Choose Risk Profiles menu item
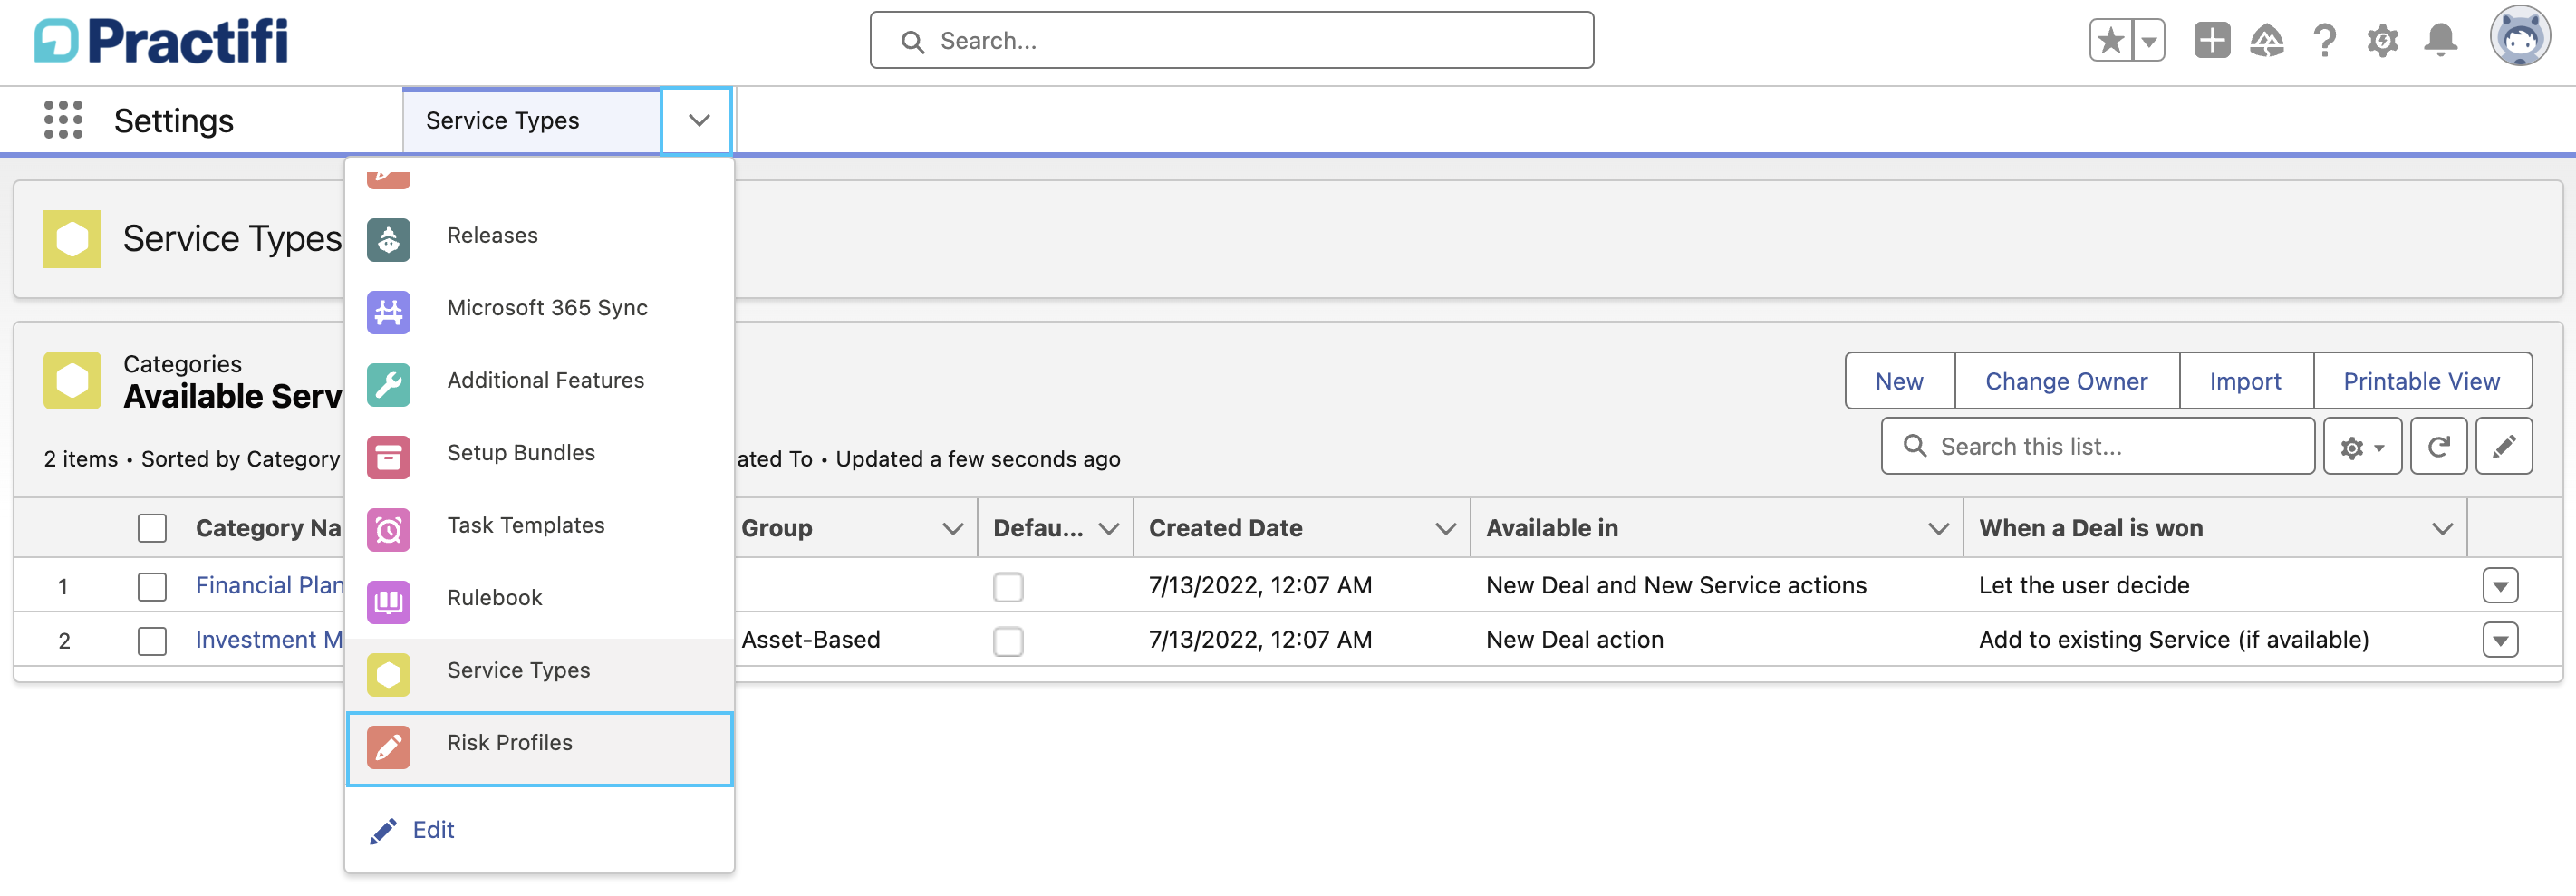The image size is (2576, 896). pos(539,748)
